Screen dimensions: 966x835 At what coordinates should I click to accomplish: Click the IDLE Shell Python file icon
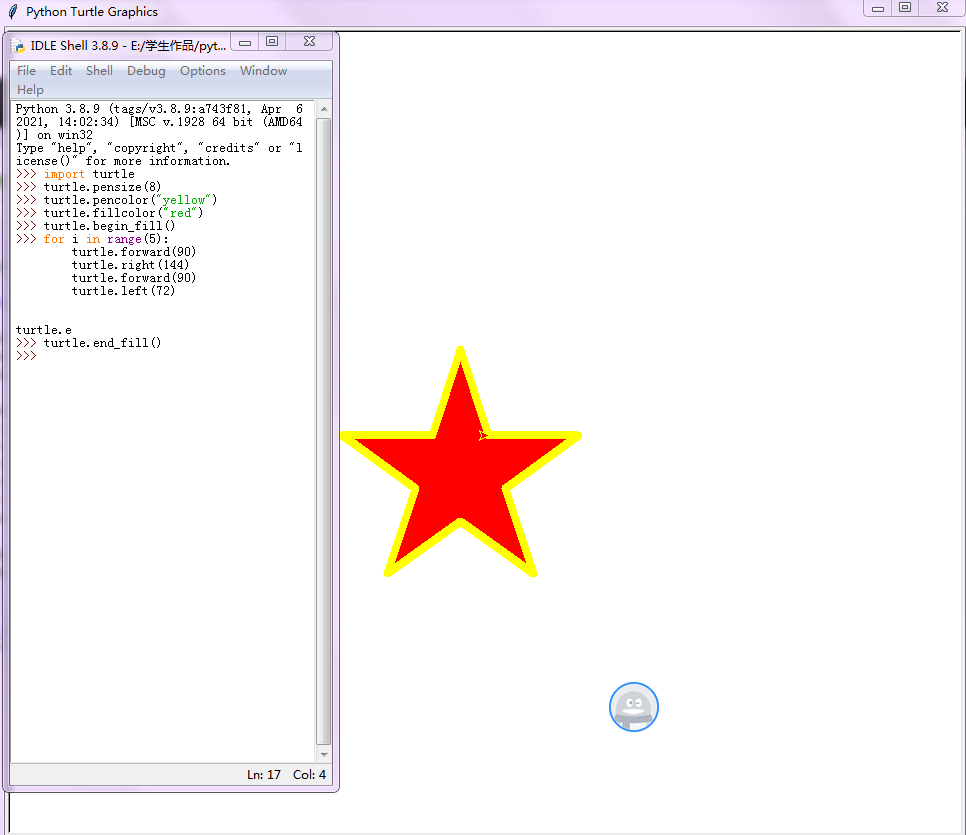click(x=18, y=46)
